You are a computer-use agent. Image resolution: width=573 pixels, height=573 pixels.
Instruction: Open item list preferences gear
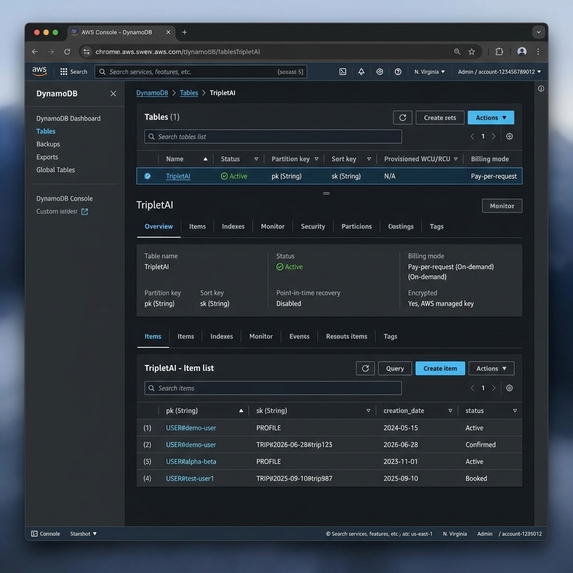(509, 388)
